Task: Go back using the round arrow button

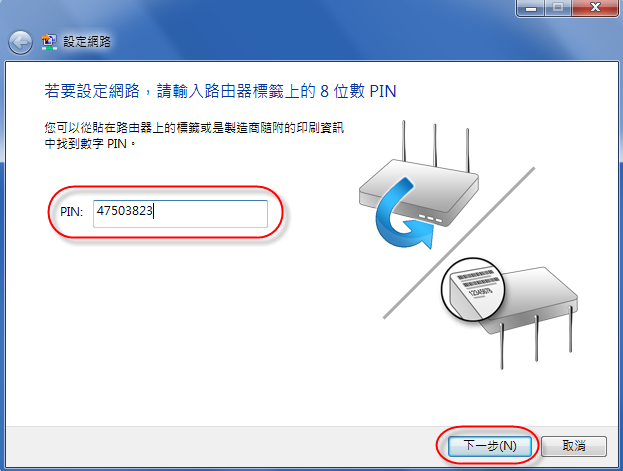Action: (x=20, y=42)
